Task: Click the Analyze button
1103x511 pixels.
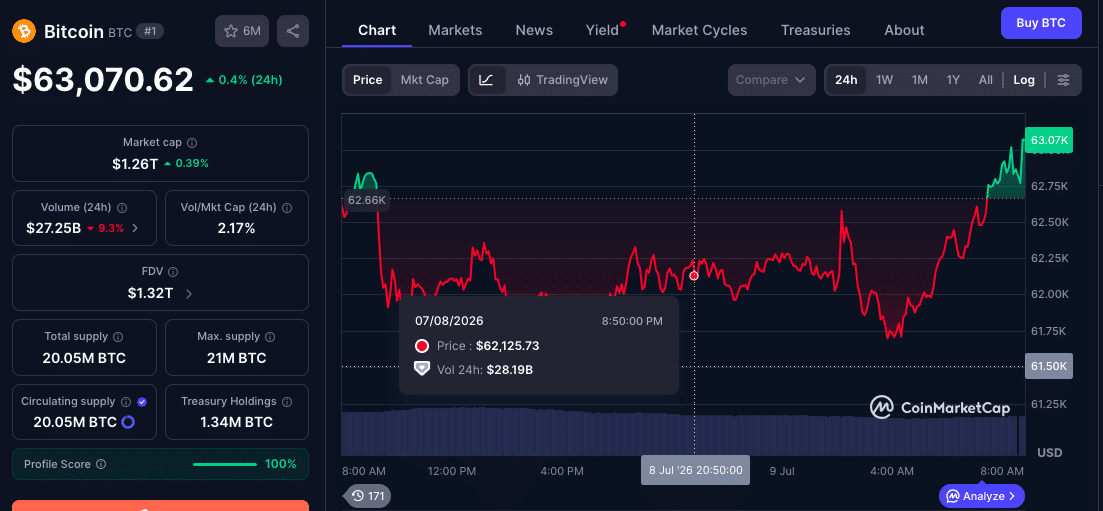Action: point(981,496)
